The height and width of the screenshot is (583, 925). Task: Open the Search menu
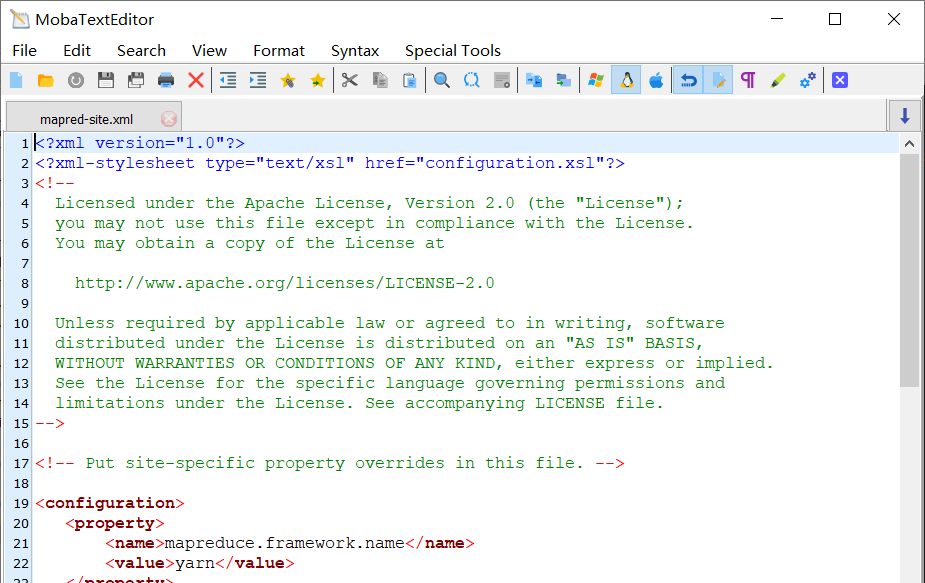(x=142, y=51)
